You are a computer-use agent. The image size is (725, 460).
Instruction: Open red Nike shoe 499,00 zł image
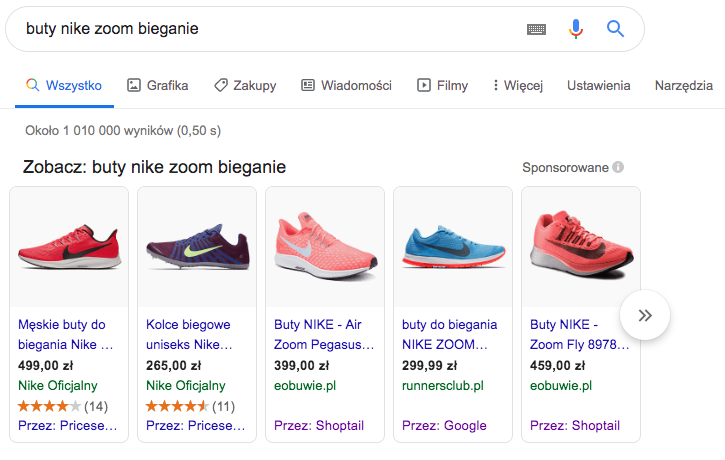point(69,247)
